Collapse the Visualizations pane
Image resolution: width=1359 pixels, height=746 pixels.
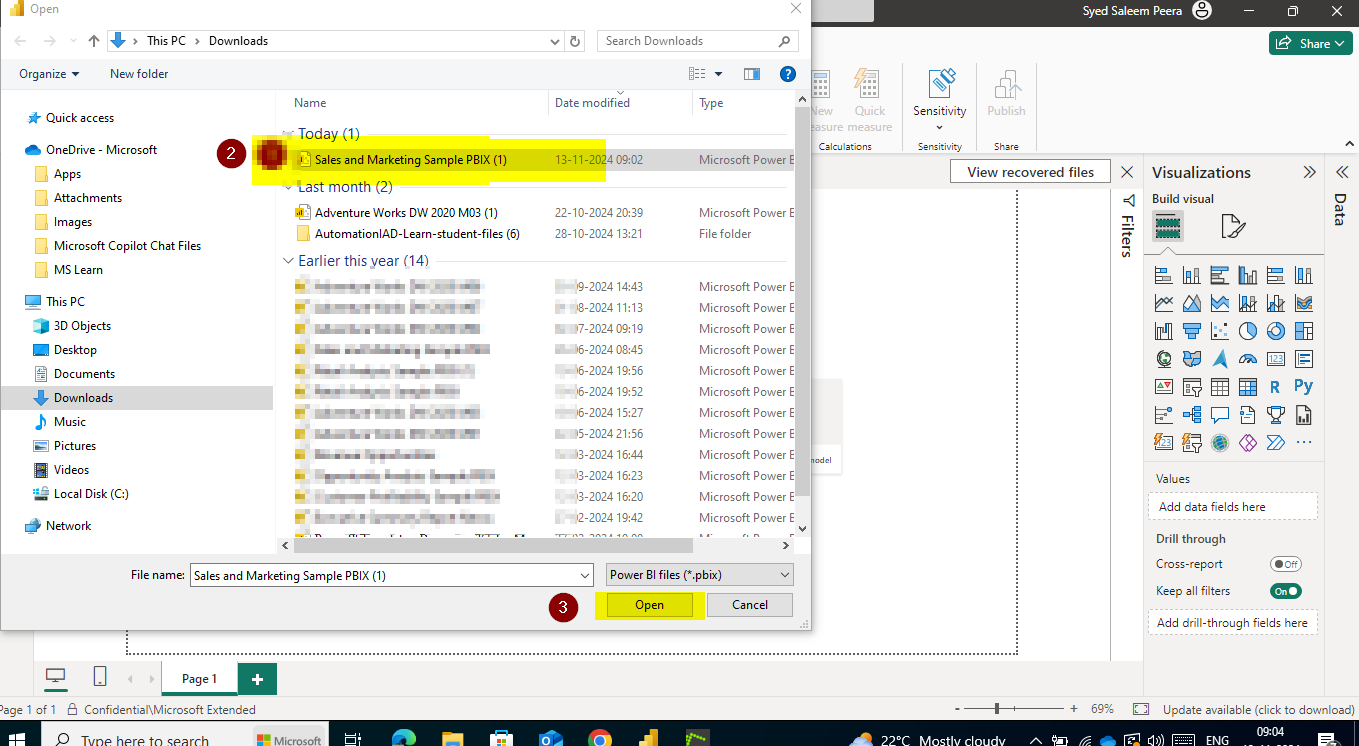click(x=1310, y=172)
